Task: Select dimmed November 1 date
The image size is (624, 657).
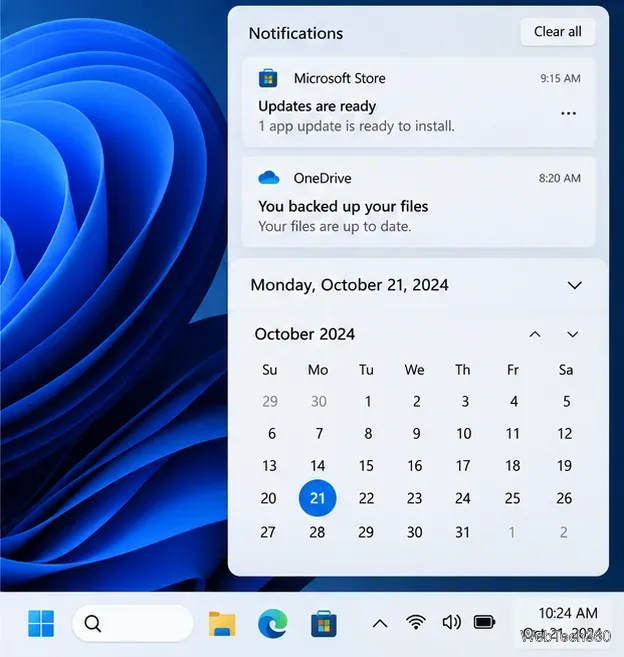Action: coord(512,532)
